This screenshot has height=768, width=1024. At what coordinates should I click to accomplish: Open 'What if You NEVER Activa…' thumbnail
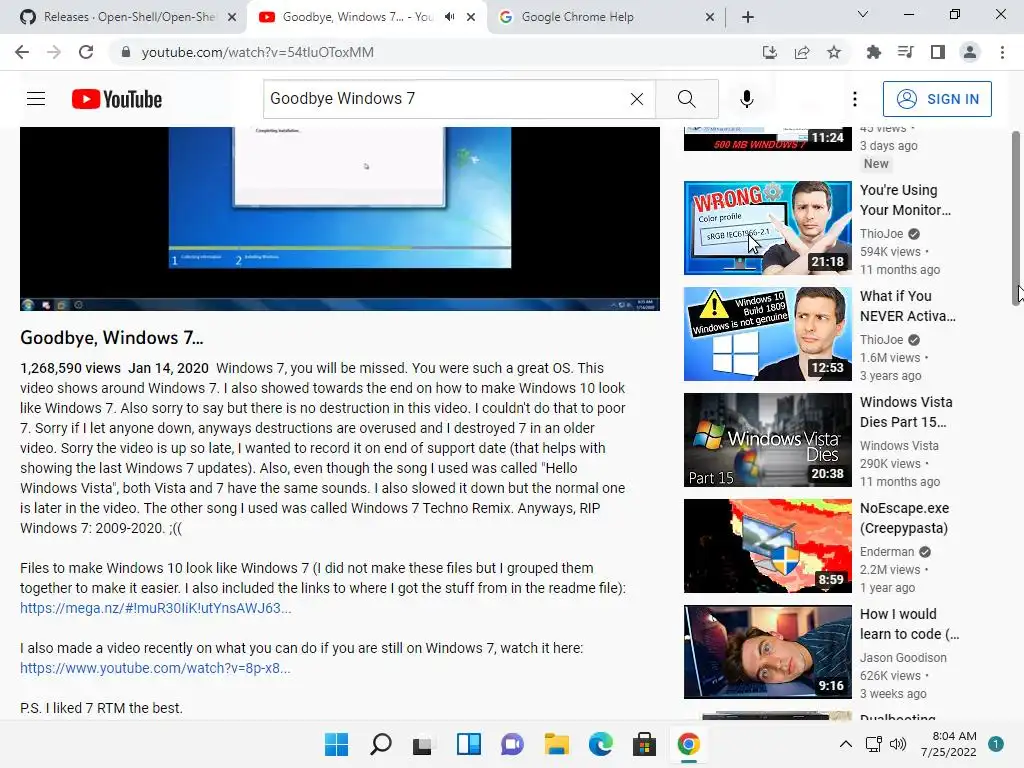point(767,334)
